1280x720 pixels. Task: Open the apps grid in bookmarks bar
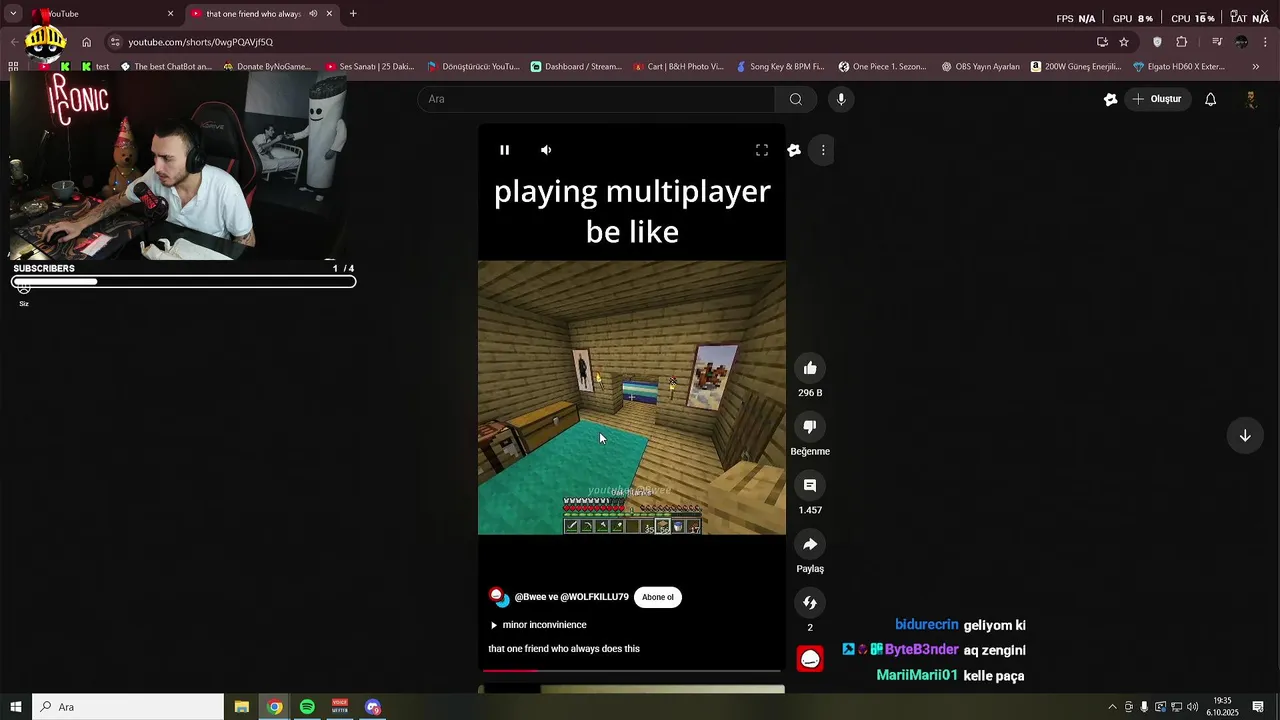[x=13, y=67]
